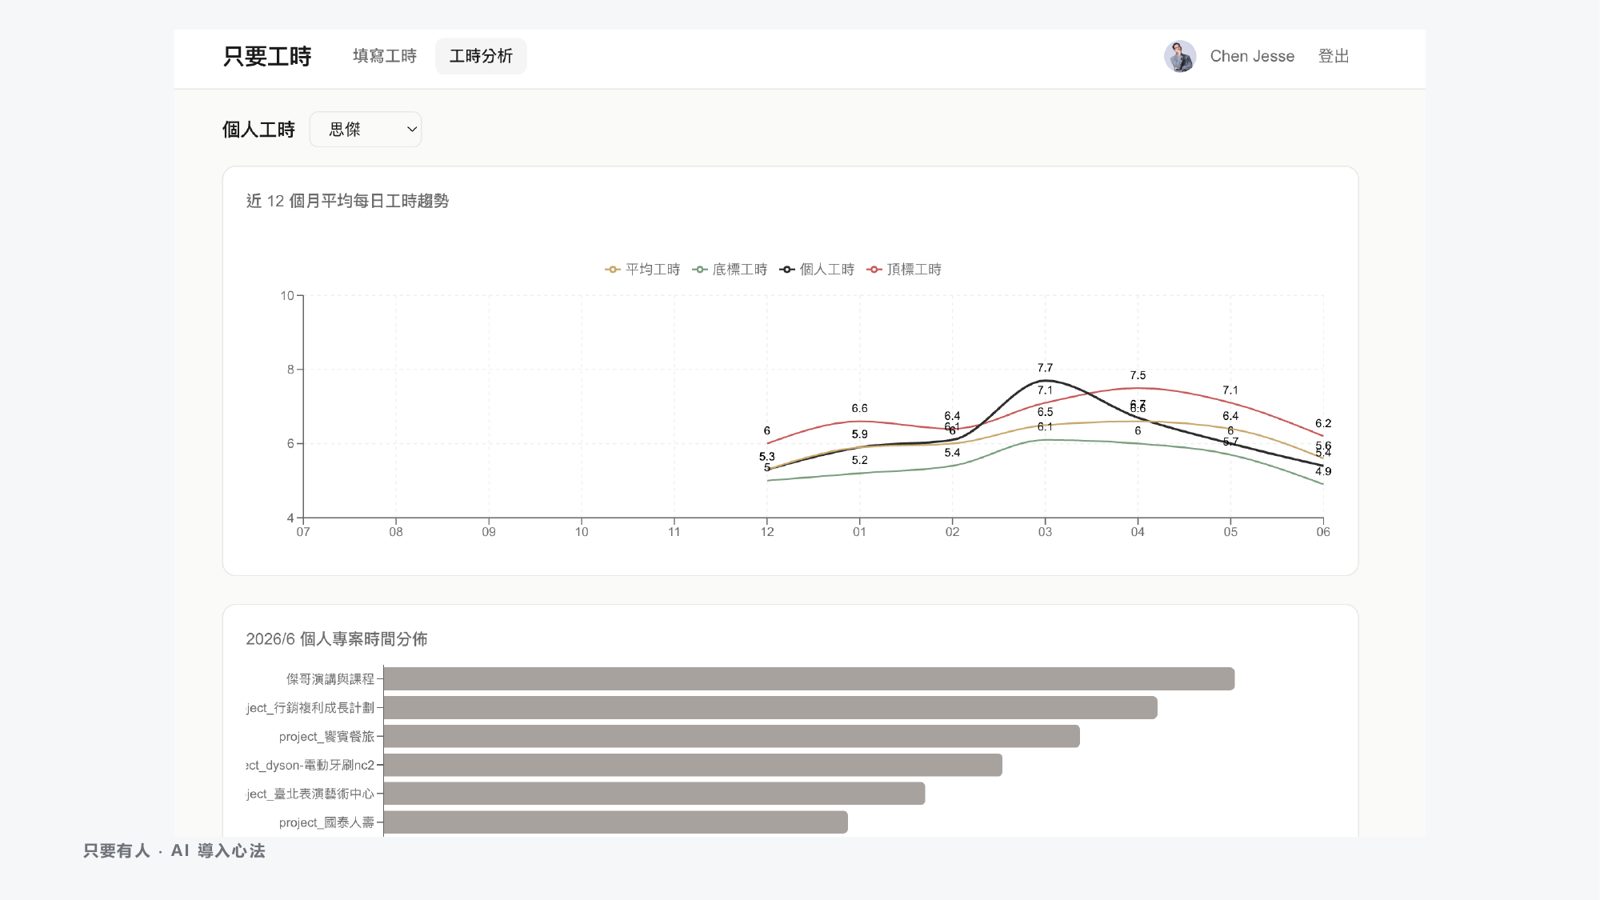Screen dimensions: 1600x900
Task: Click the 臺北表演藝術中心 bar
Action: [654, 794]
